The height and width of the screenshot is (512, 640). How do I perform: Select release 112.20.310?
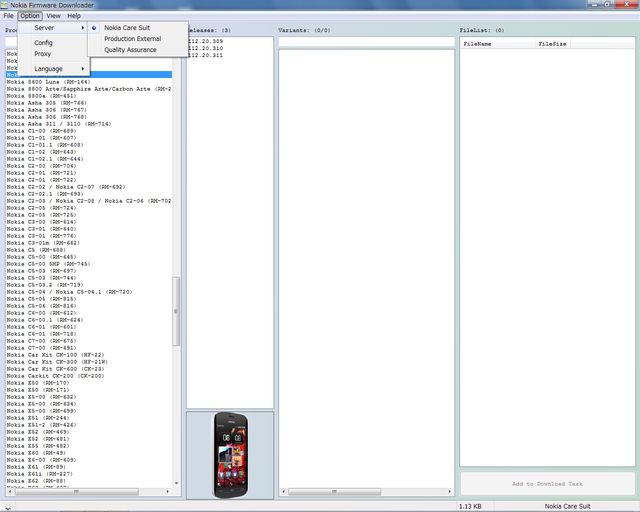click(x=206, y=48)
